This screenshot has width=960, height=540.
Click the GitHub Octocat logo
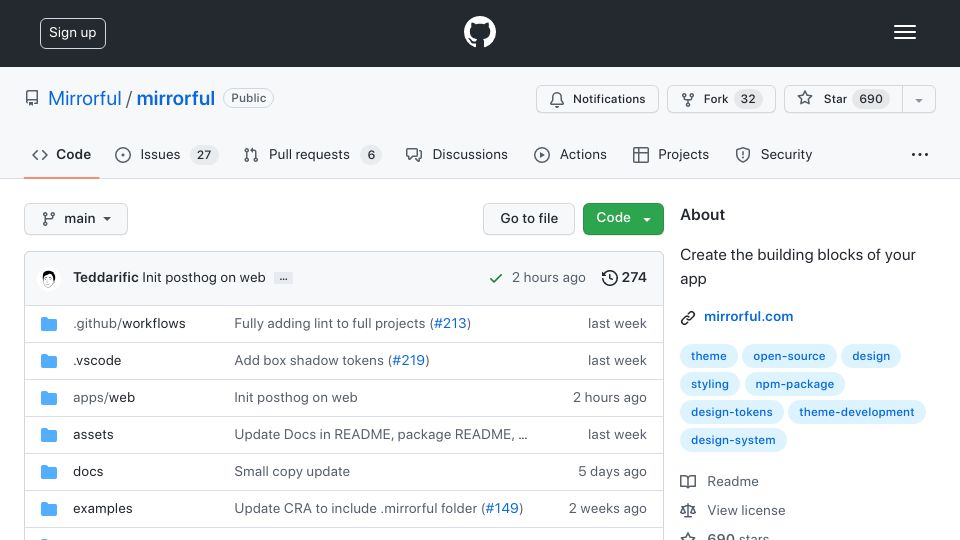[x=479, y=32]
